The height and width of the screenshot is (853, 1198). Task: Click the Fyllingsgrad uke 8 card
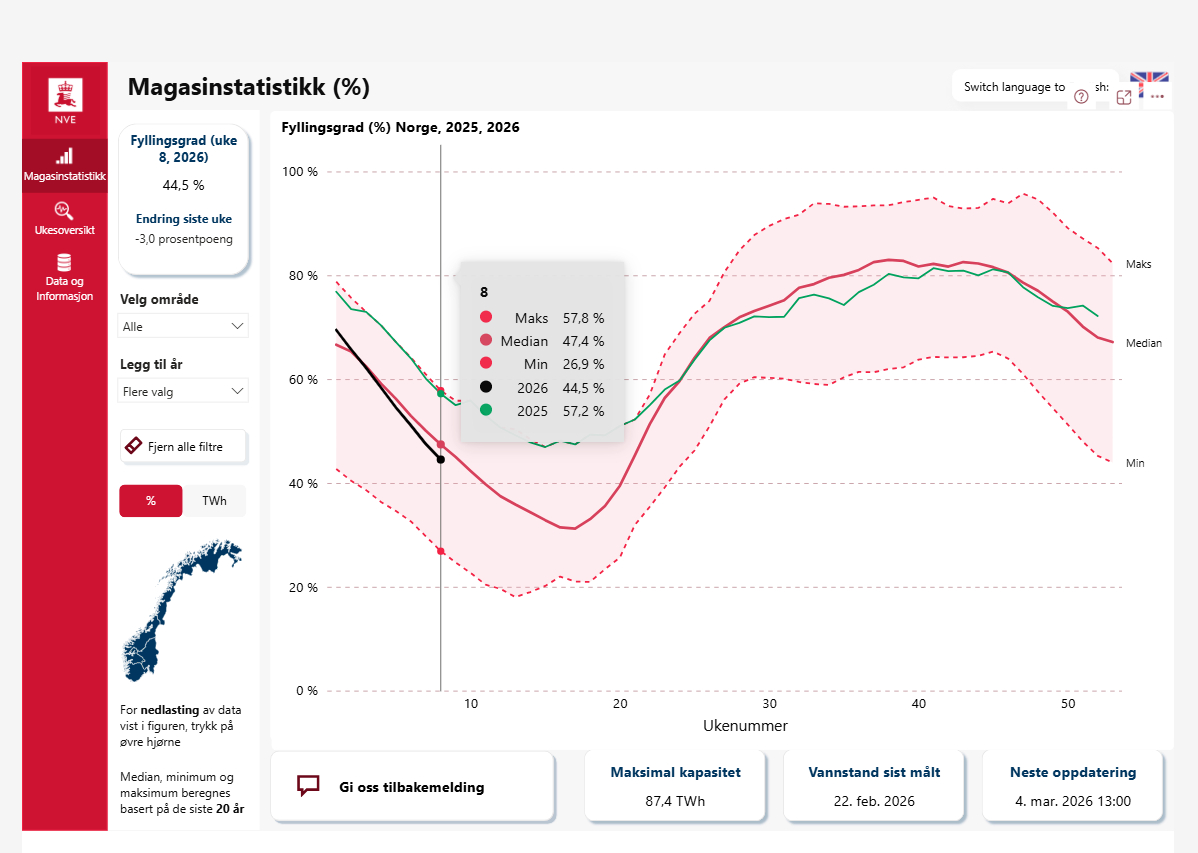184,200
